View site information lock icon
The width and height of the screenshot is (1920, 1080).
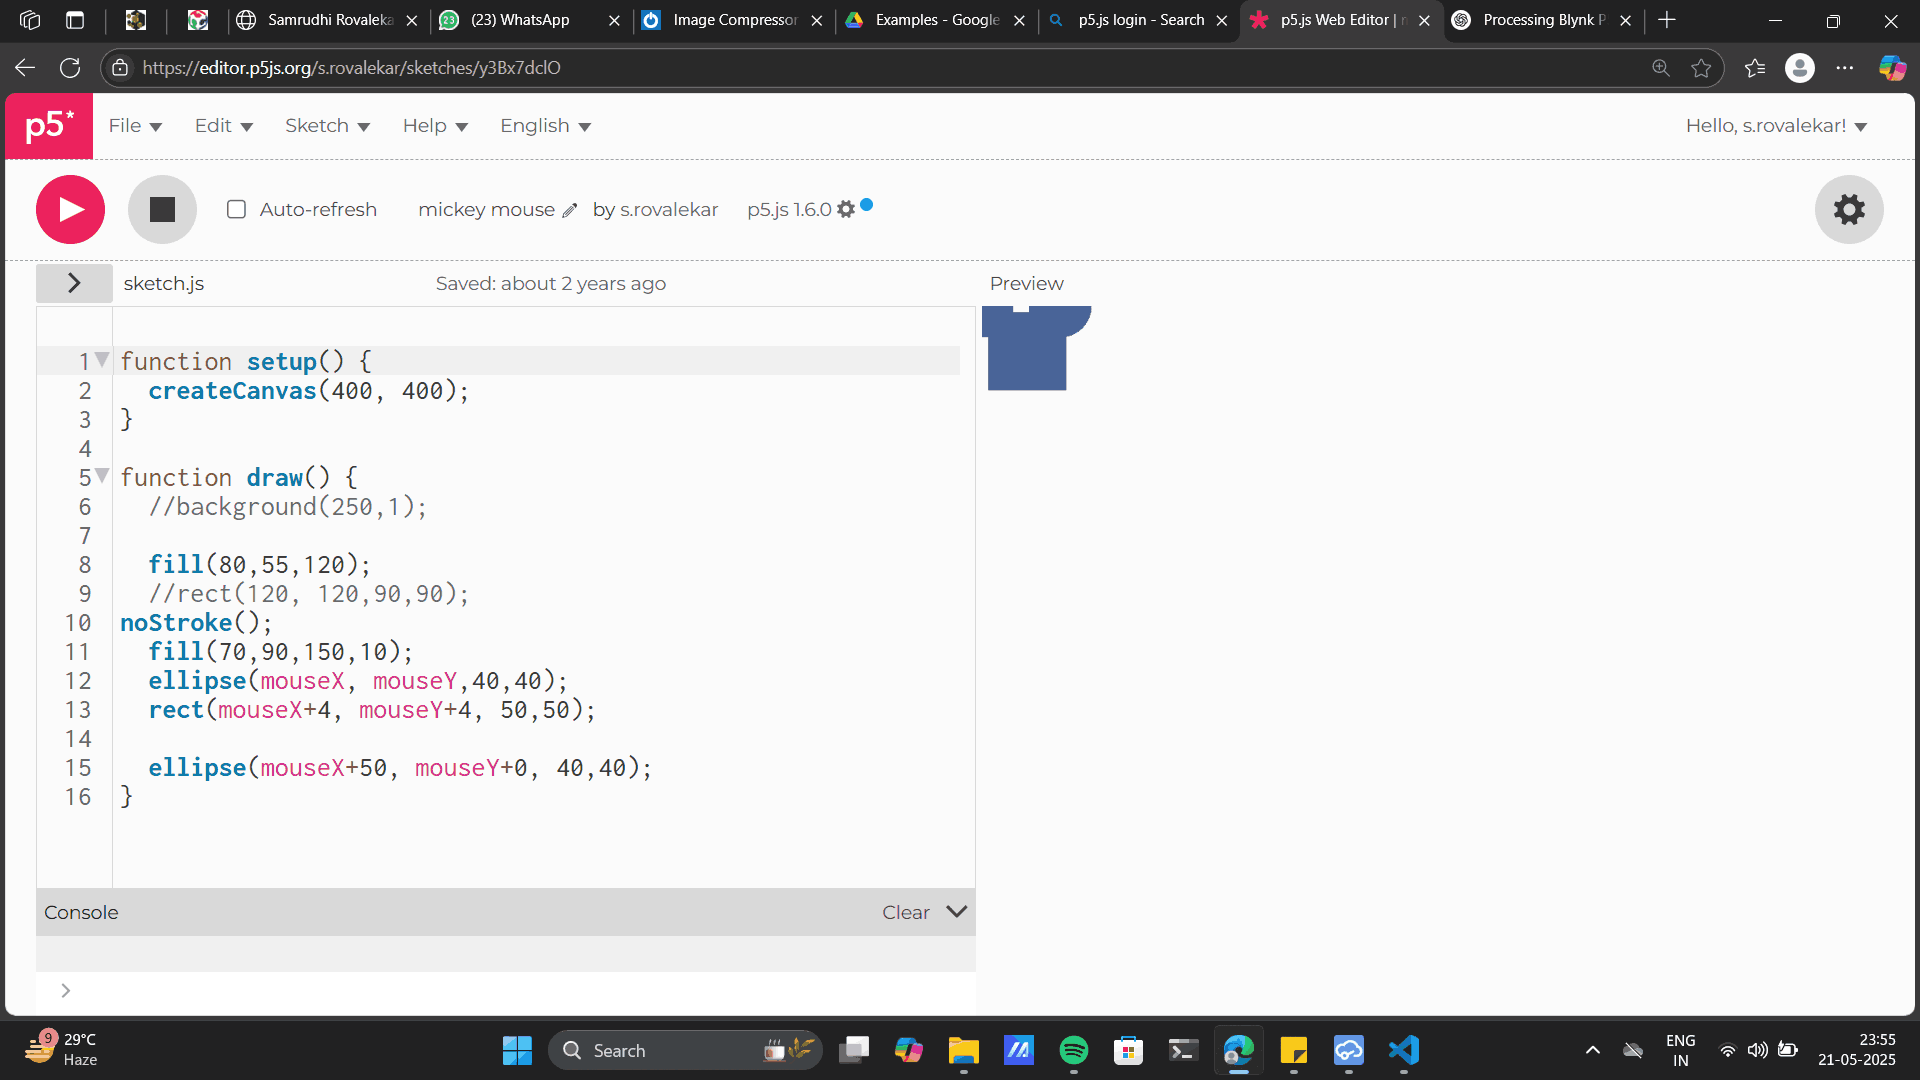[x=120, y=68]
